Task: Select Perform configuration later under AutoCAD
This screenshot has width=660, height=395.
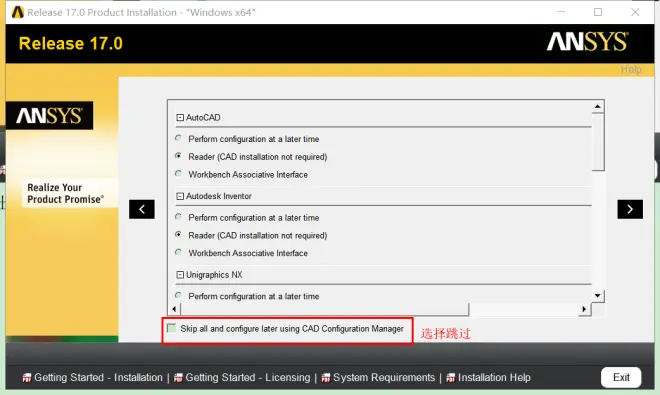Action: 178,139
